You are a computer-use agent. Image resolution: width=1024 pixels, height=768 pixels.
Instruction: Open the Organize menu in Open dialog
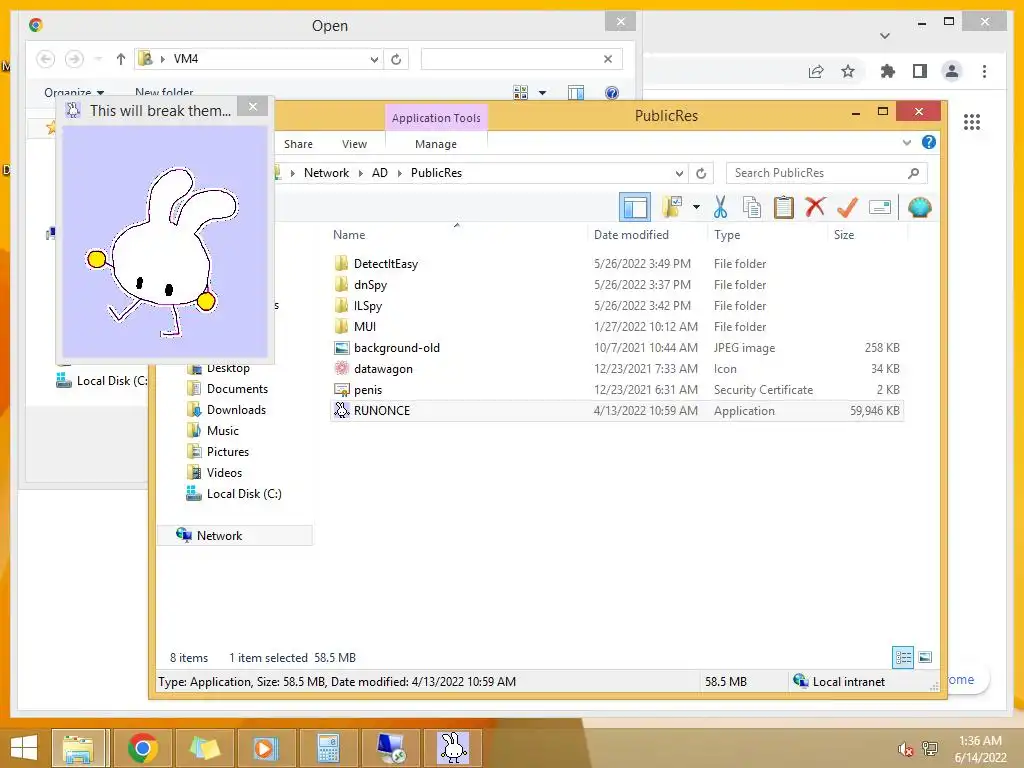[x=74, y=93]
